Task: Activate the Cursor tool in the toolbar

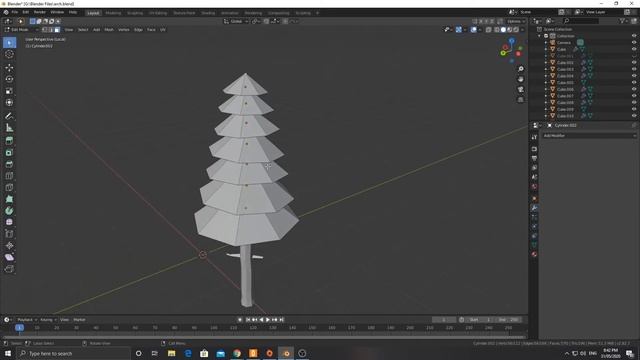Action: [x=9, y=54]
